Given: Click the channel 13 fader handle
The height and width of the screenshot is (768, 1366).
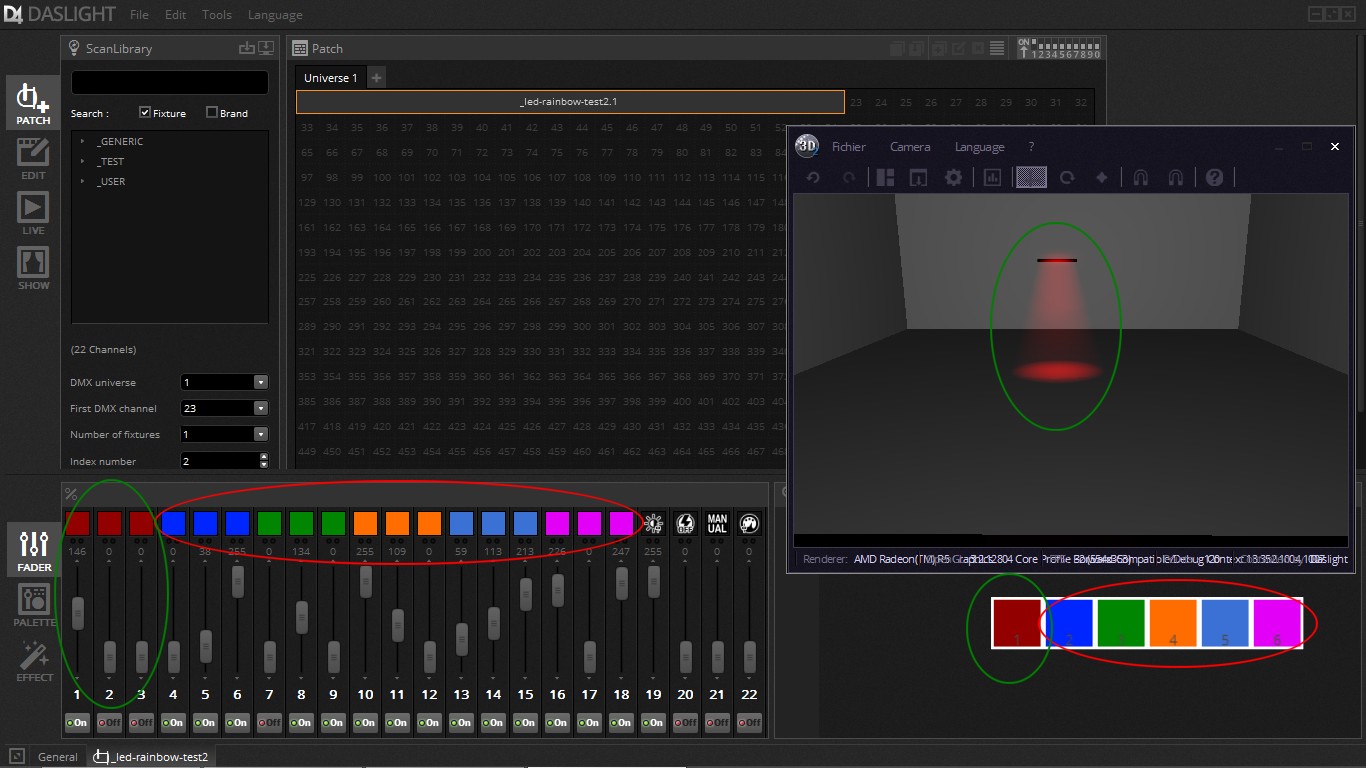Looking at the screenshot, I should point(461,638).
